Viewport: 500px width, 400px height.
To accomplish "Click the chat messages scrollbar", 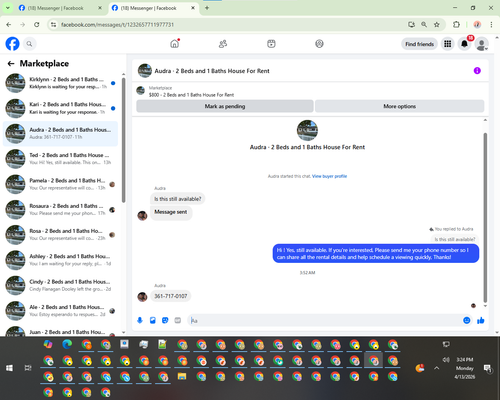I will (485, 218).
